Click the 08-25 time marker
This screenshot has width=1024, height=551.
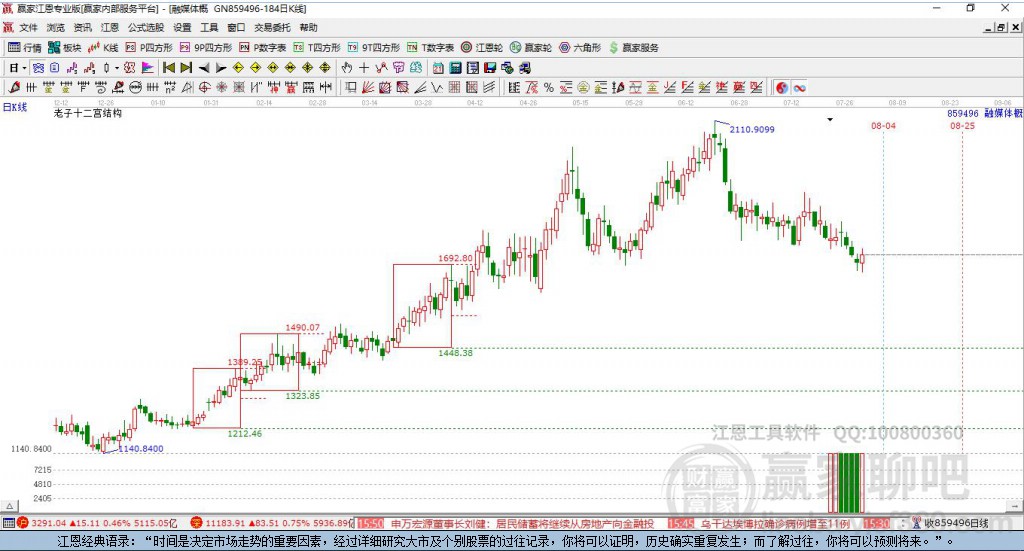pos(962,125)
